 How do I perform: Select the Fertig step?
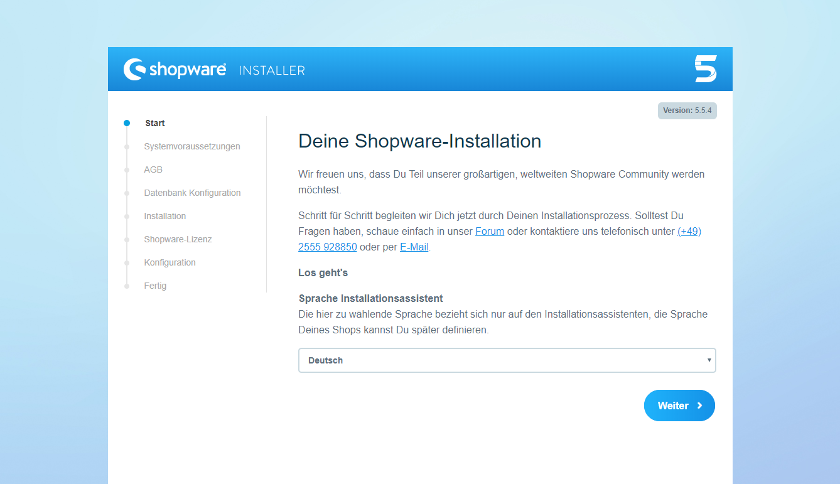pos(155,286)
